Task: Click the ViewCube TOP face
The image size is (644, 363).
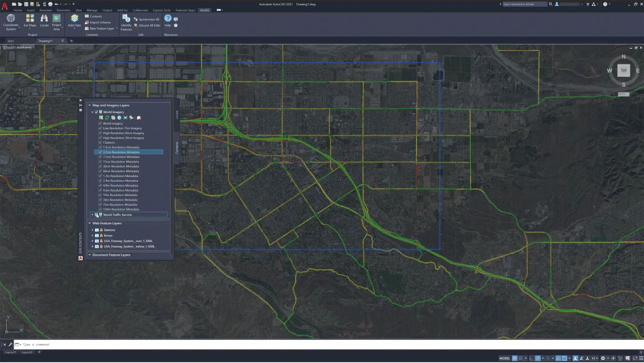Action: click(x=623, y=70)
